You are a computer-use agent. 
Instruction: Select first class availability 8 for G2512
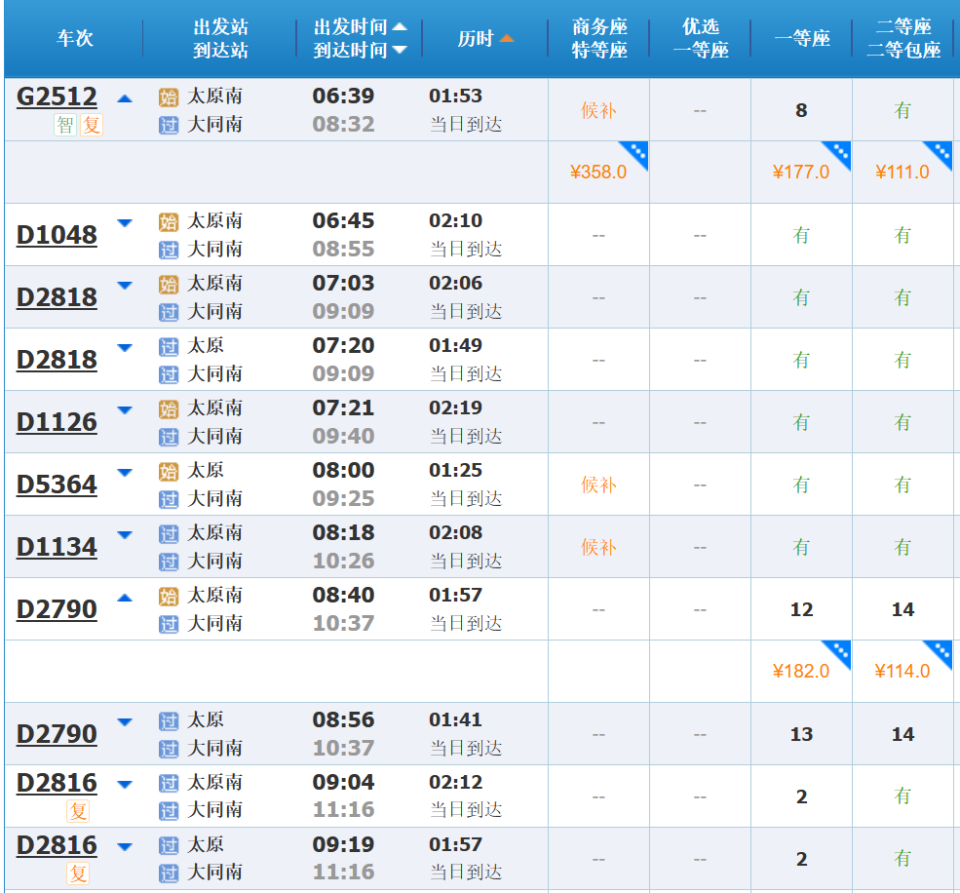click(x=801, y=111)
